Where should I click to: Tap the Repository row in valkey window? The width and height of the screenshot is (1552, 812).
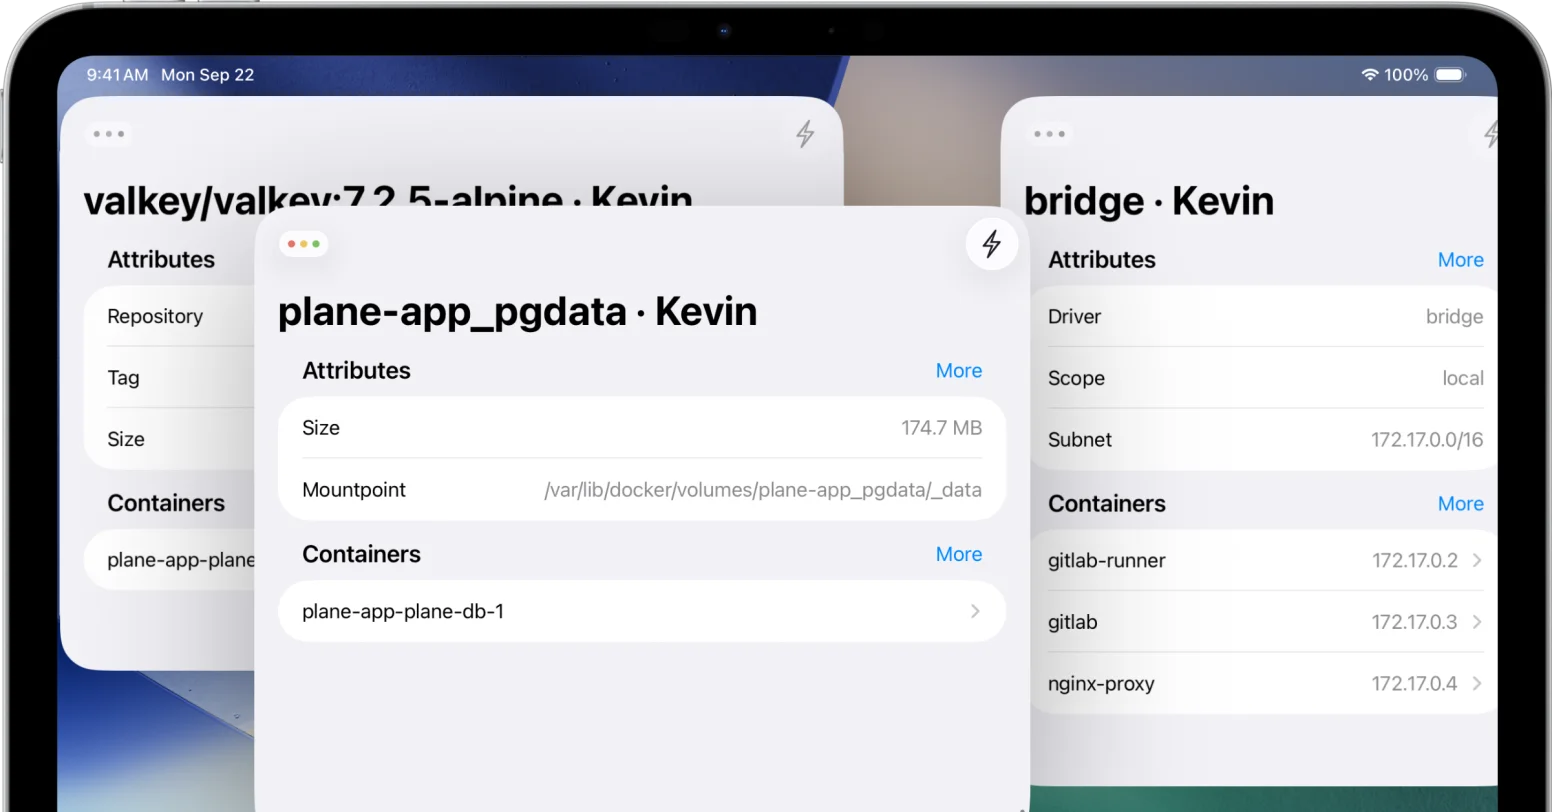click(170, 317)
